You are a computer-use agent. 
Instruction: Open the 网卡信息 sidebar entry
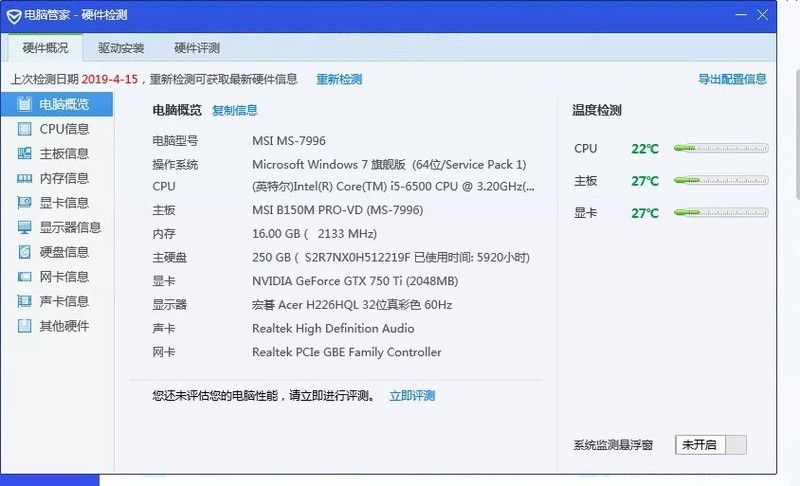tap(57, 276)
